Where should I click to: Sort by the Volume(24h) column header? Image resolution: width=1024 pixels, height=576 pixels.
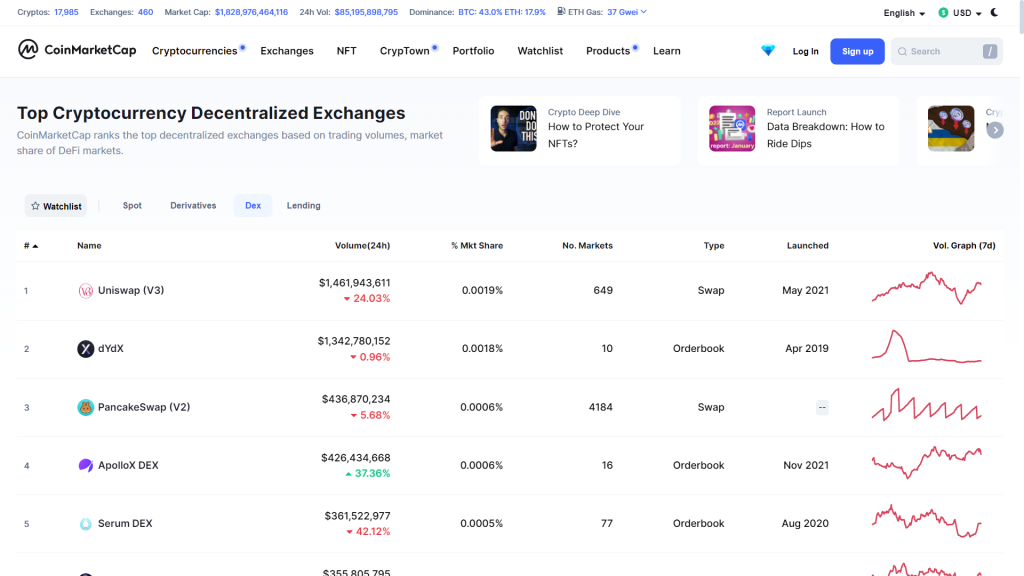[362, 246]
